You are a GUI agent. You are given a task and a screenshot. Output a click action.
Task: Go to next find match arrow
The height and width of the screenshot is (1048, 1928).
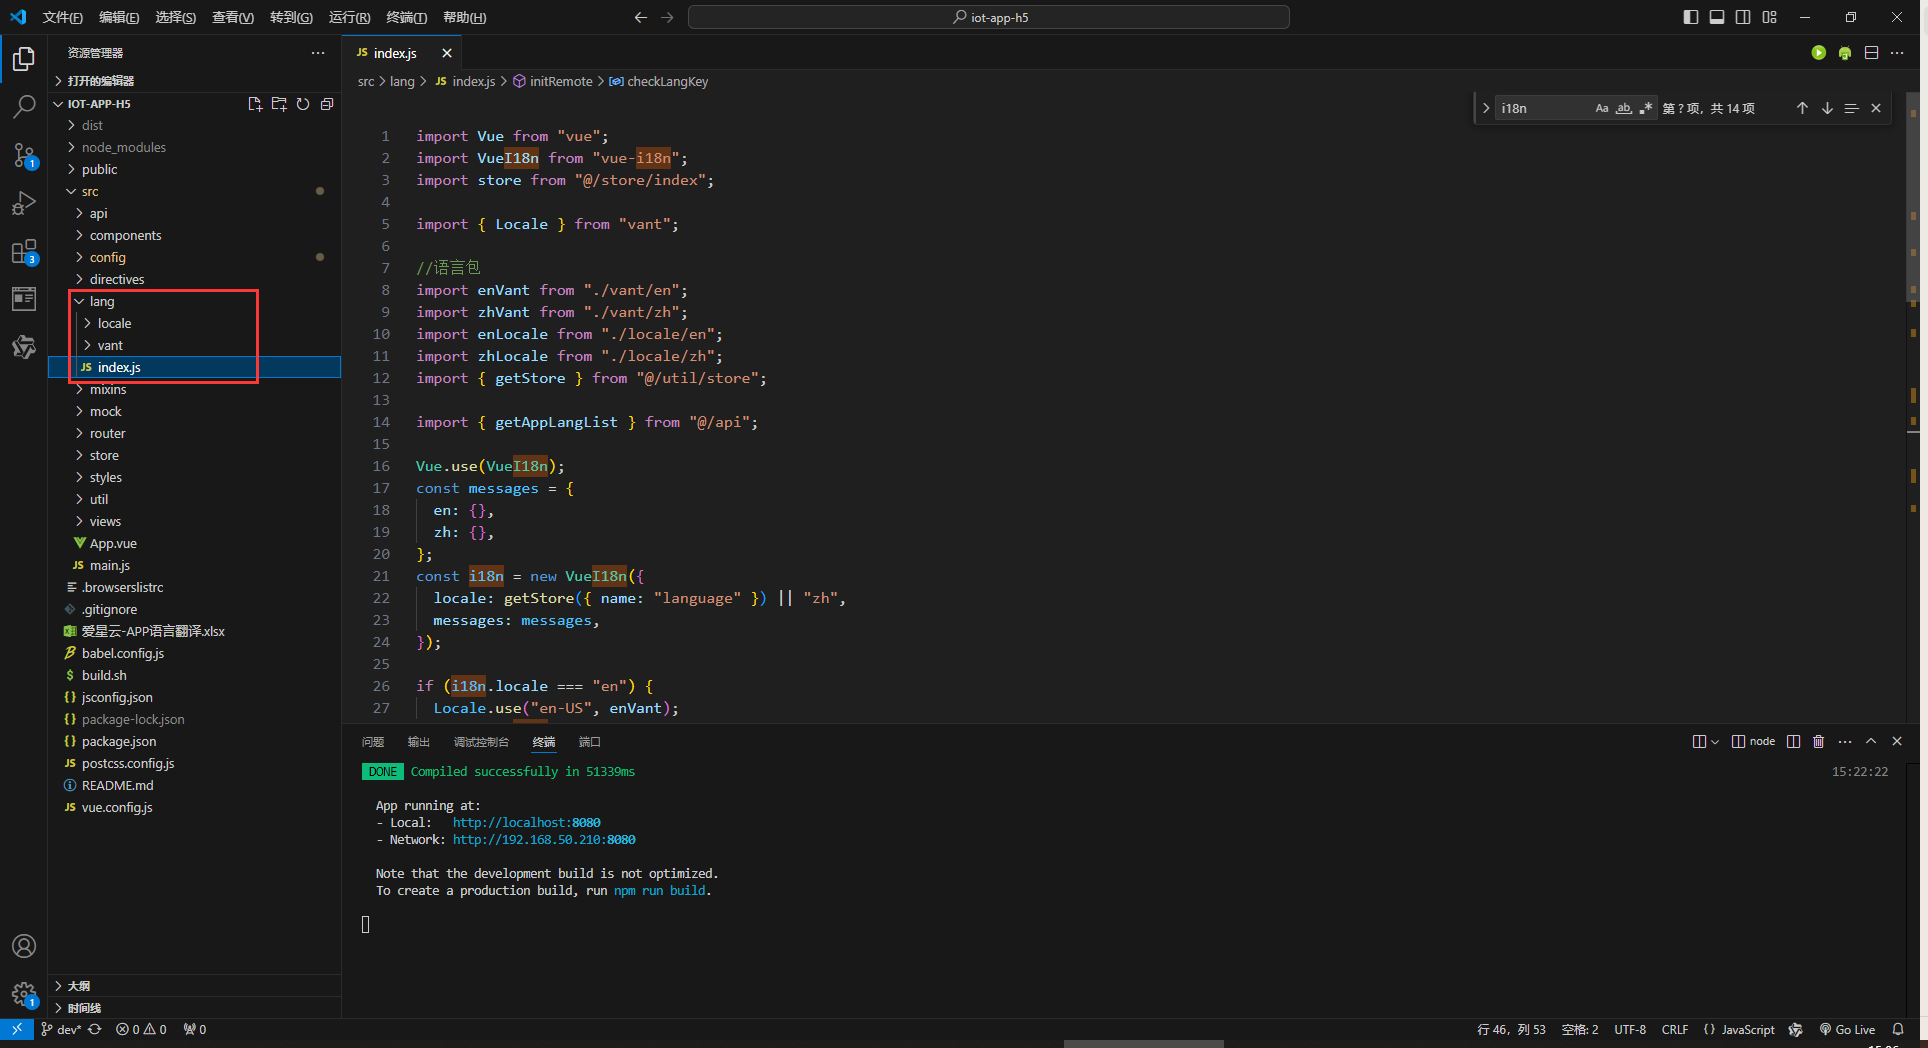[1827, 108]
